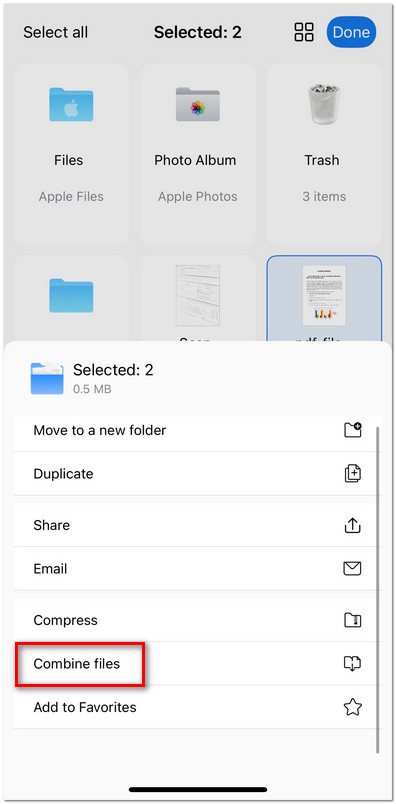396x804 pixels.
Task: Deselect the highlighted pdf file thumbnail
Action: point(324,295)
